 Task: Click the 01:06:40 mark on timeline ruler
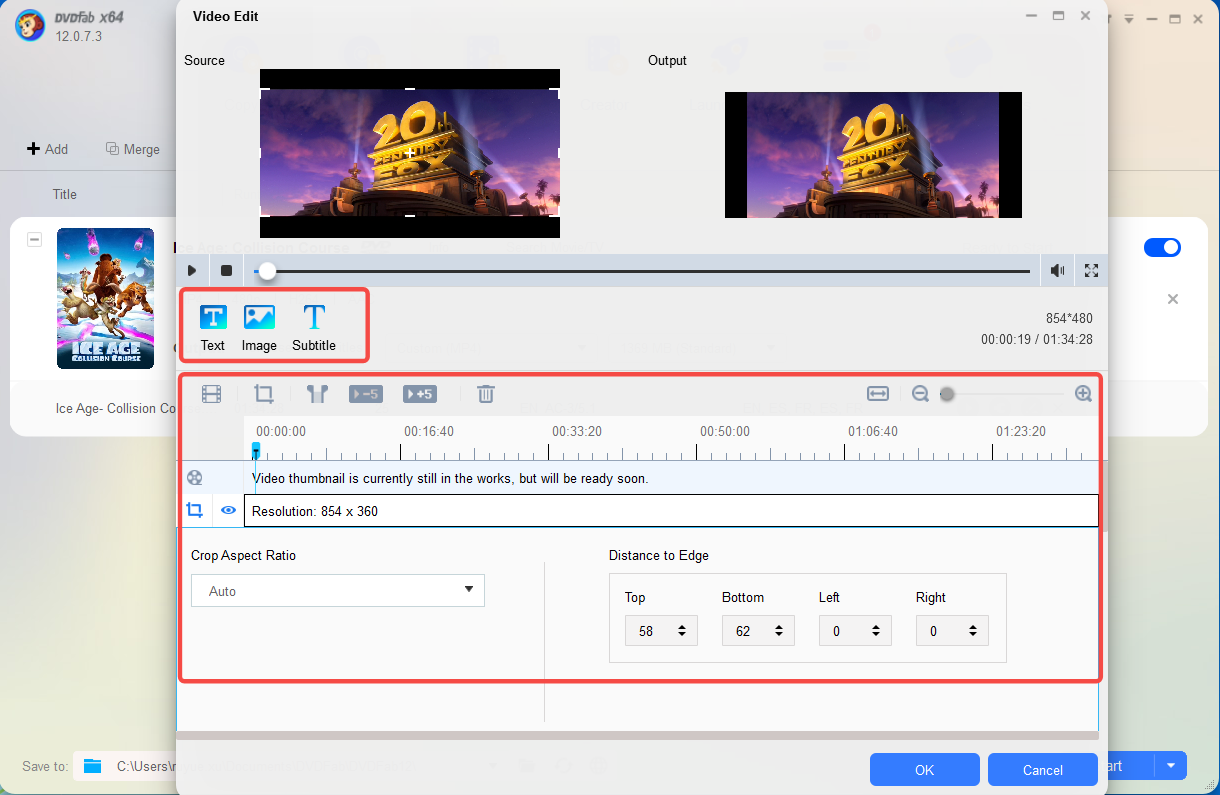point(873,431)
